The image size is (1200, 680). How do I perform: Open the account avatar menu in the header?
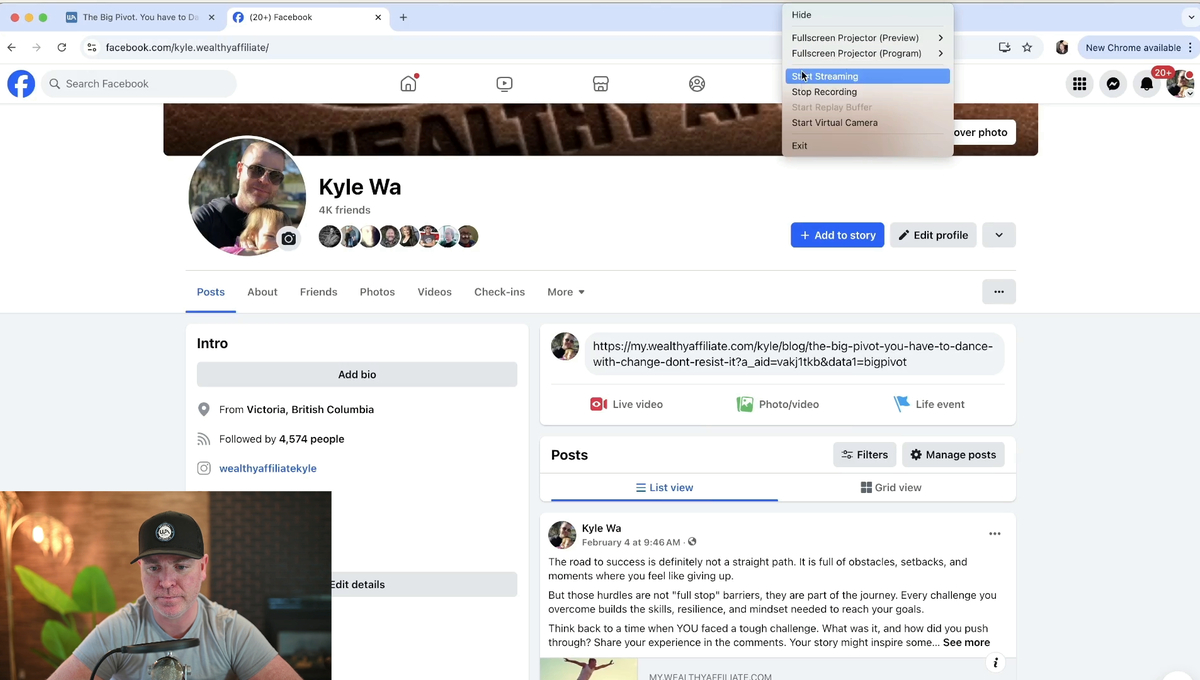point(1181,84)
